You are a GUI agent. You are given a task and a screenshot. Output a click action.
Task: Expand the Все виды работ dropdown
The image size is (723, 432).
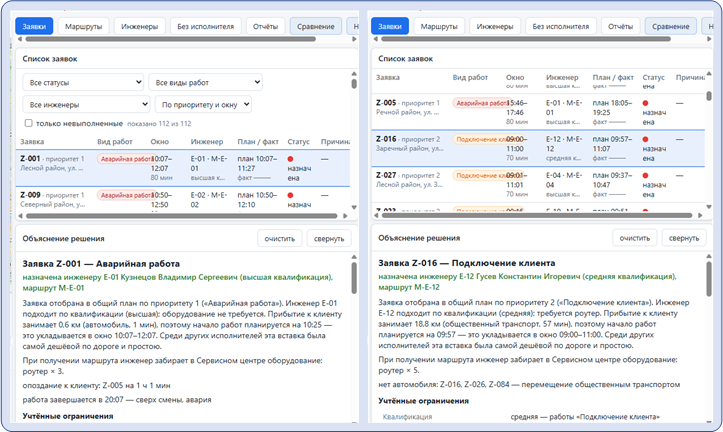pyautogui.click(x=205, y=83)
